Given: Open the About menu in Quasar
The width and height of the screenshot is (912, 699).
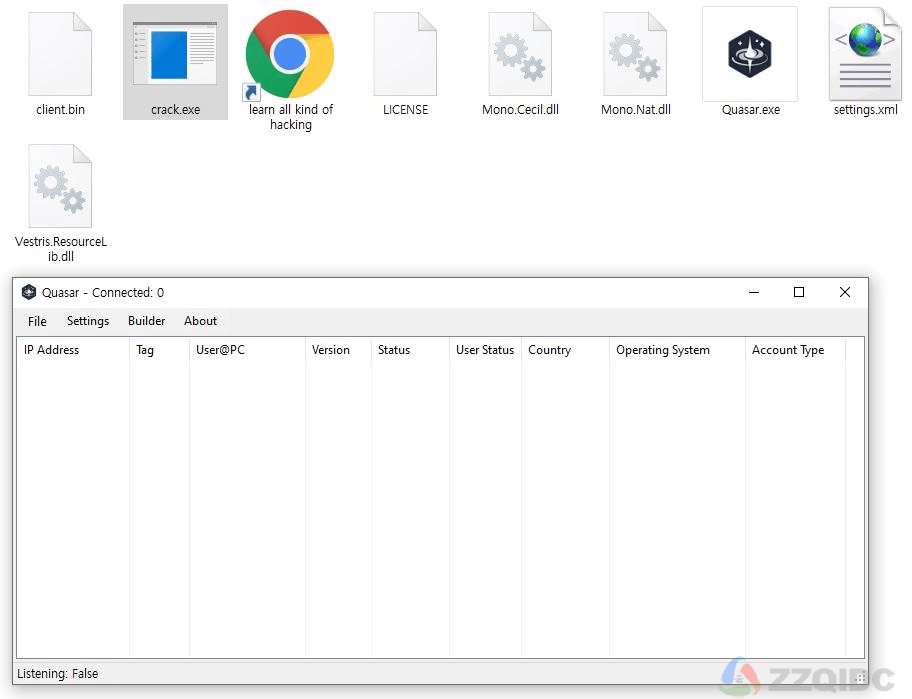Looking at the screenshot, I should [201, 321].
